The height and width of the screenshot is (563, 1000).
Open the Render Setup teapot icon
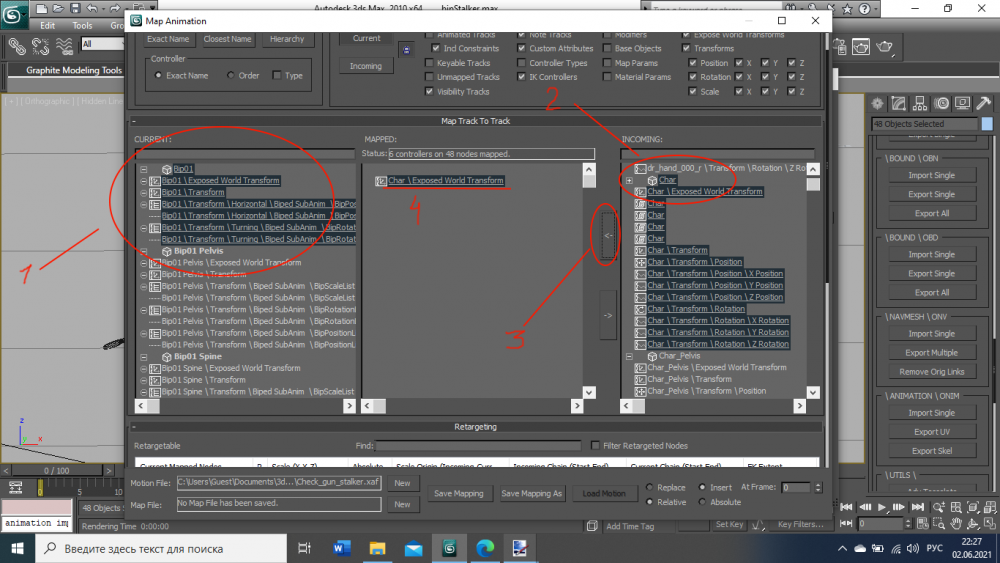839,47
